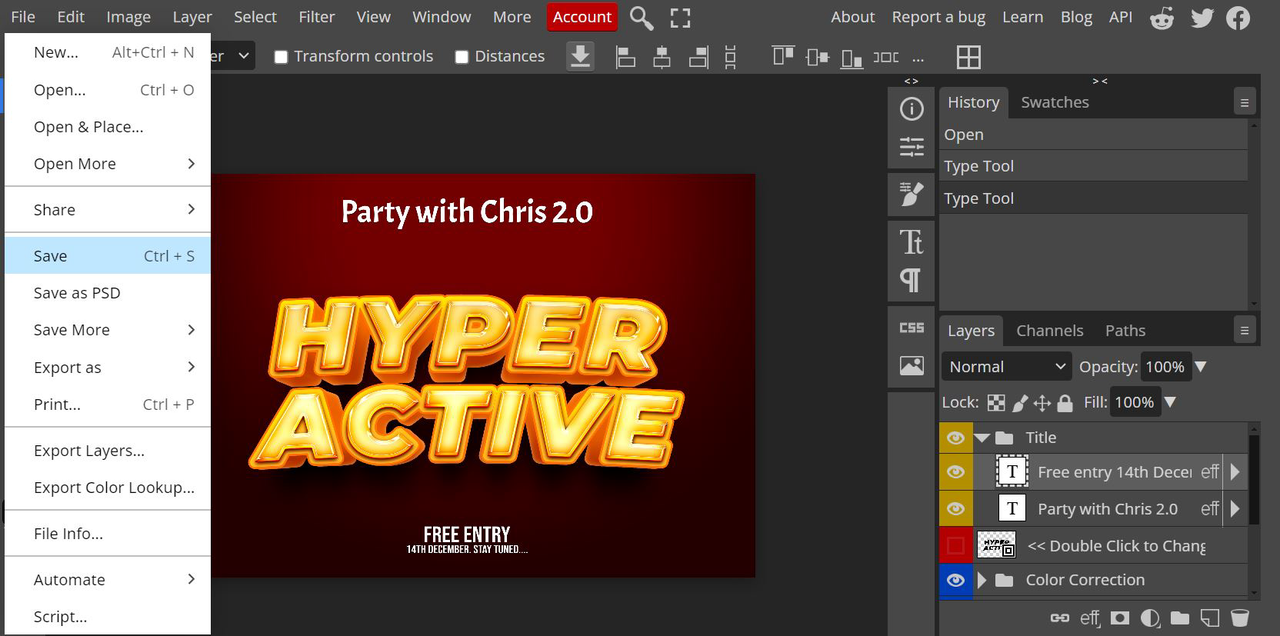Open the Facebook social icon
Image resolution: width=1280 pixels, height=636 pixels.
click(1238, 17)
